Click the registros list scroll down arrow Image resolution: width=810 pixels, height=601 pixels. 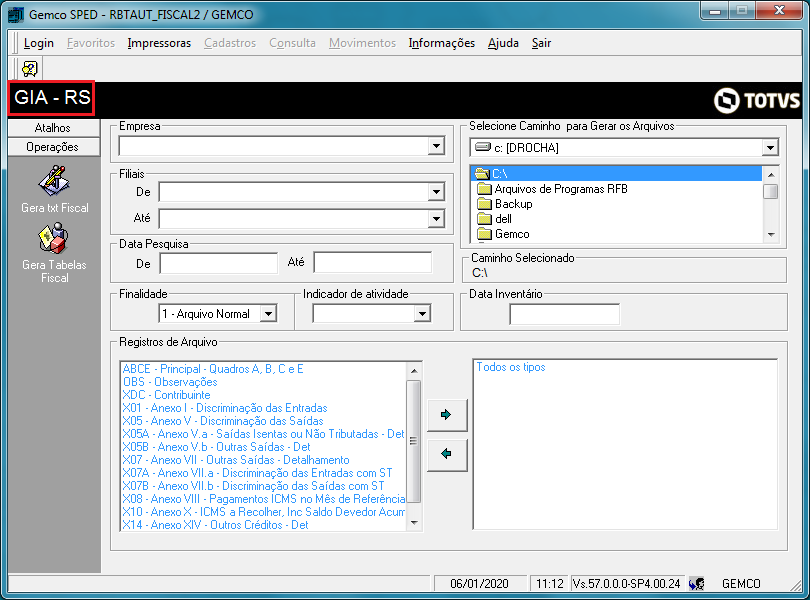coord(414,523)
